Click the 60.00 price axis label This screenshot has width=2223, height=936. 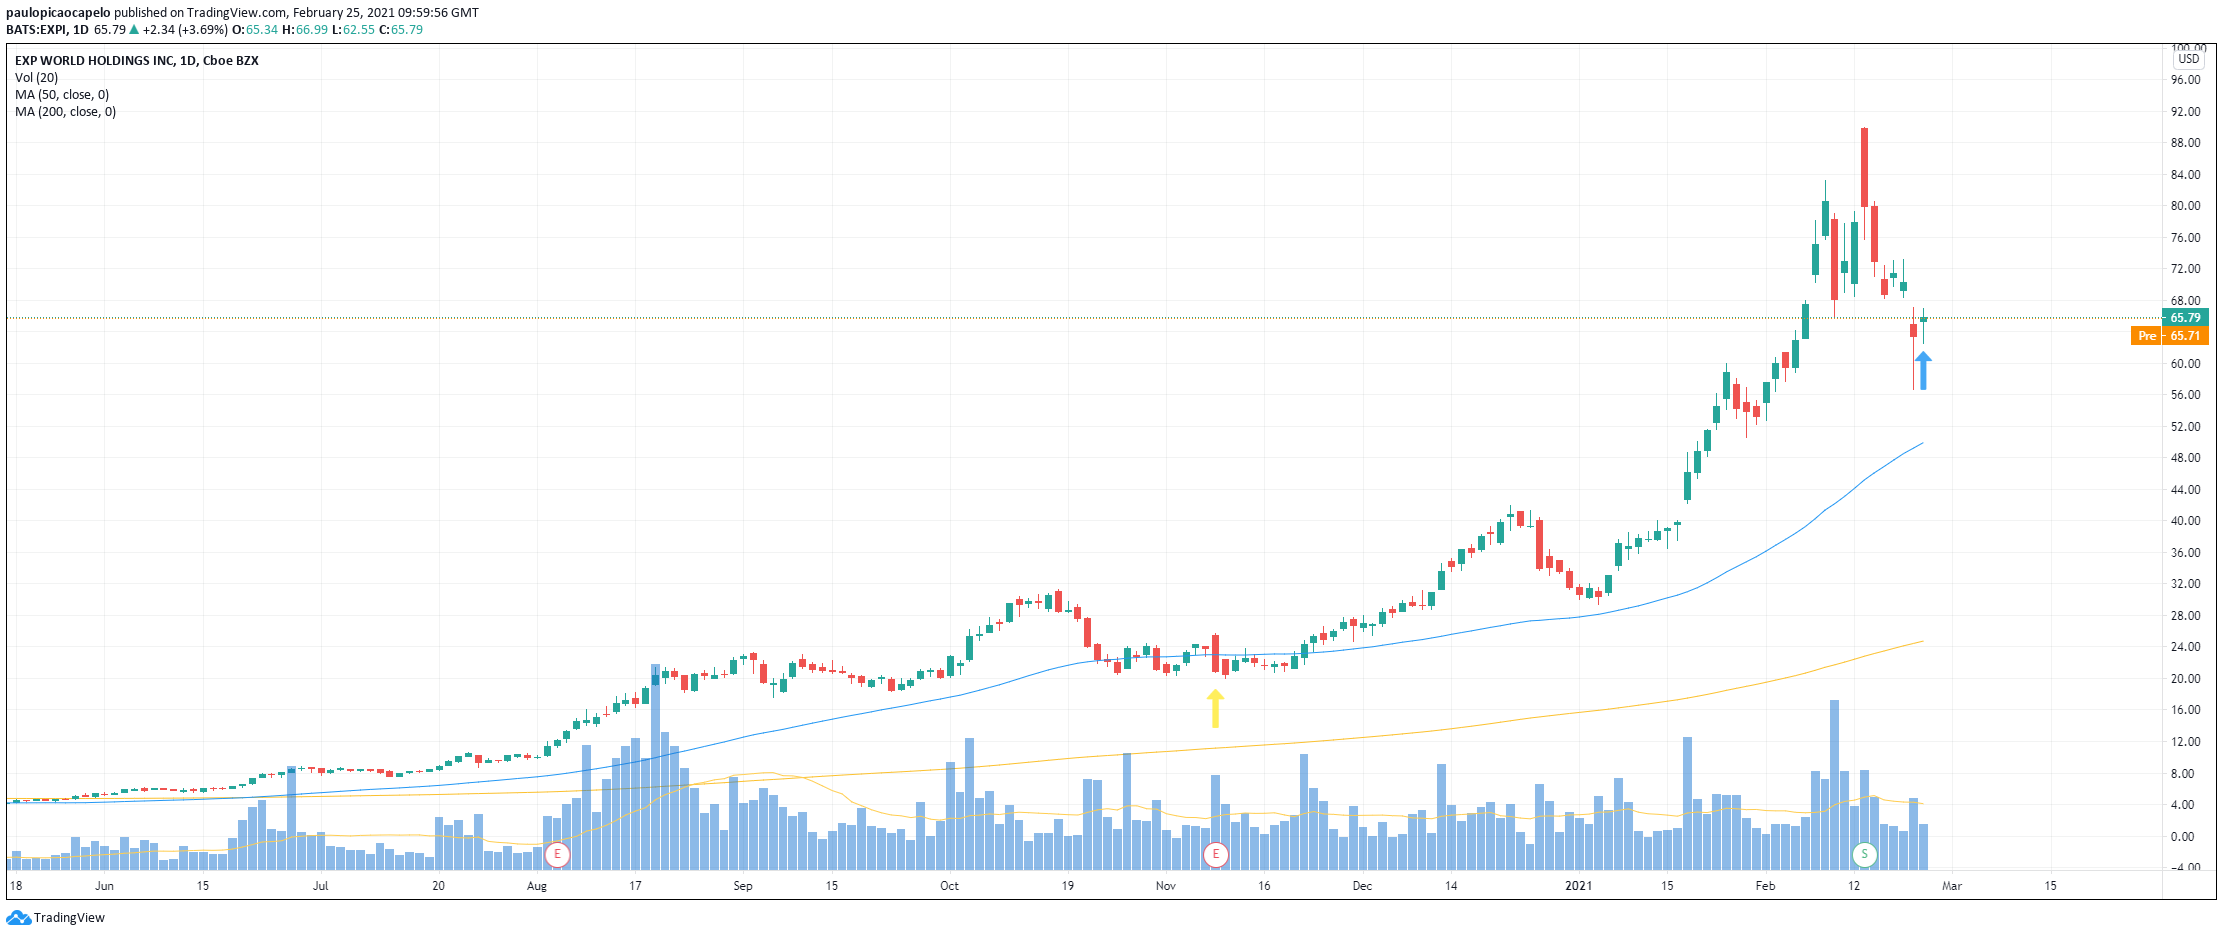(2185, 364)
